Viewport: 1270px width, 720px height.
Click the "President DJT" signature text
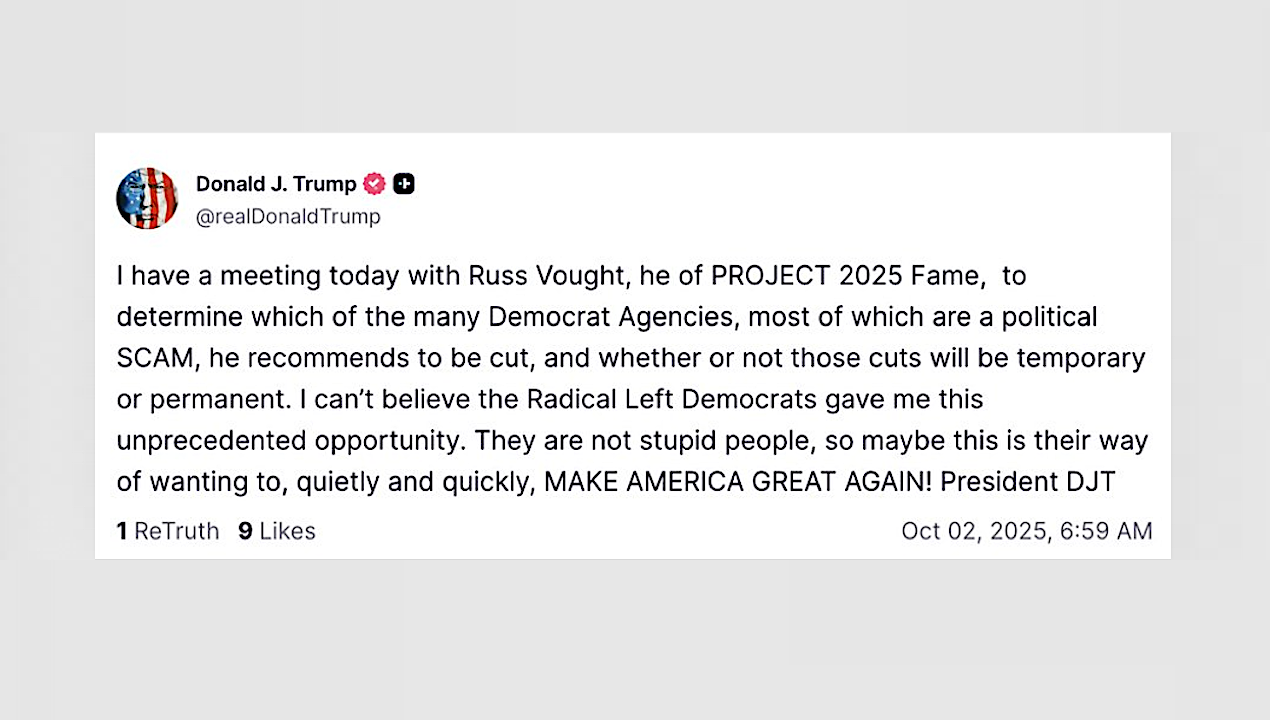(x=1028, y=482)
